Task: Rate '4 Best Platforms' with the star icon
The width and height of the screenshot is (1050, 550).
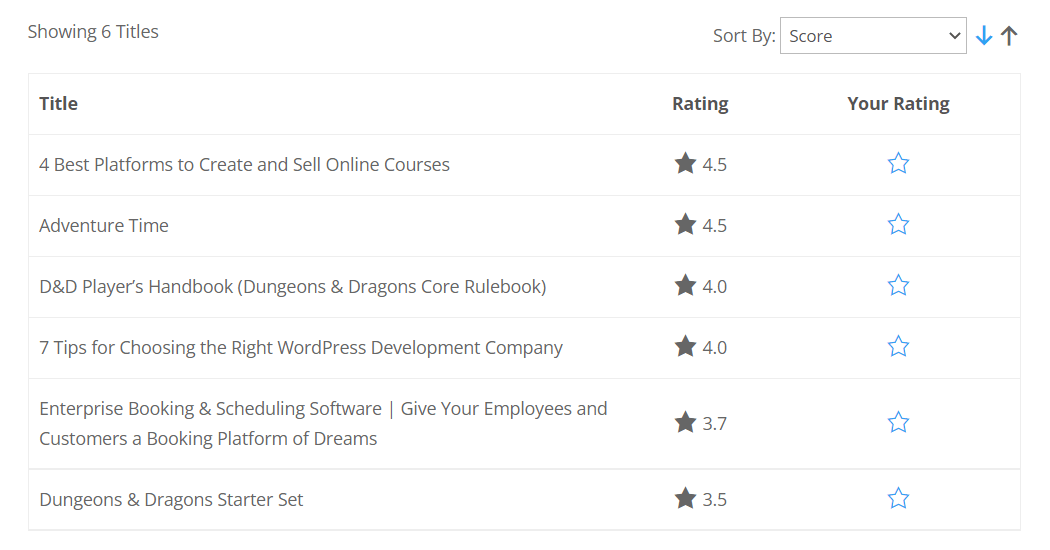Action: point(898,164)
